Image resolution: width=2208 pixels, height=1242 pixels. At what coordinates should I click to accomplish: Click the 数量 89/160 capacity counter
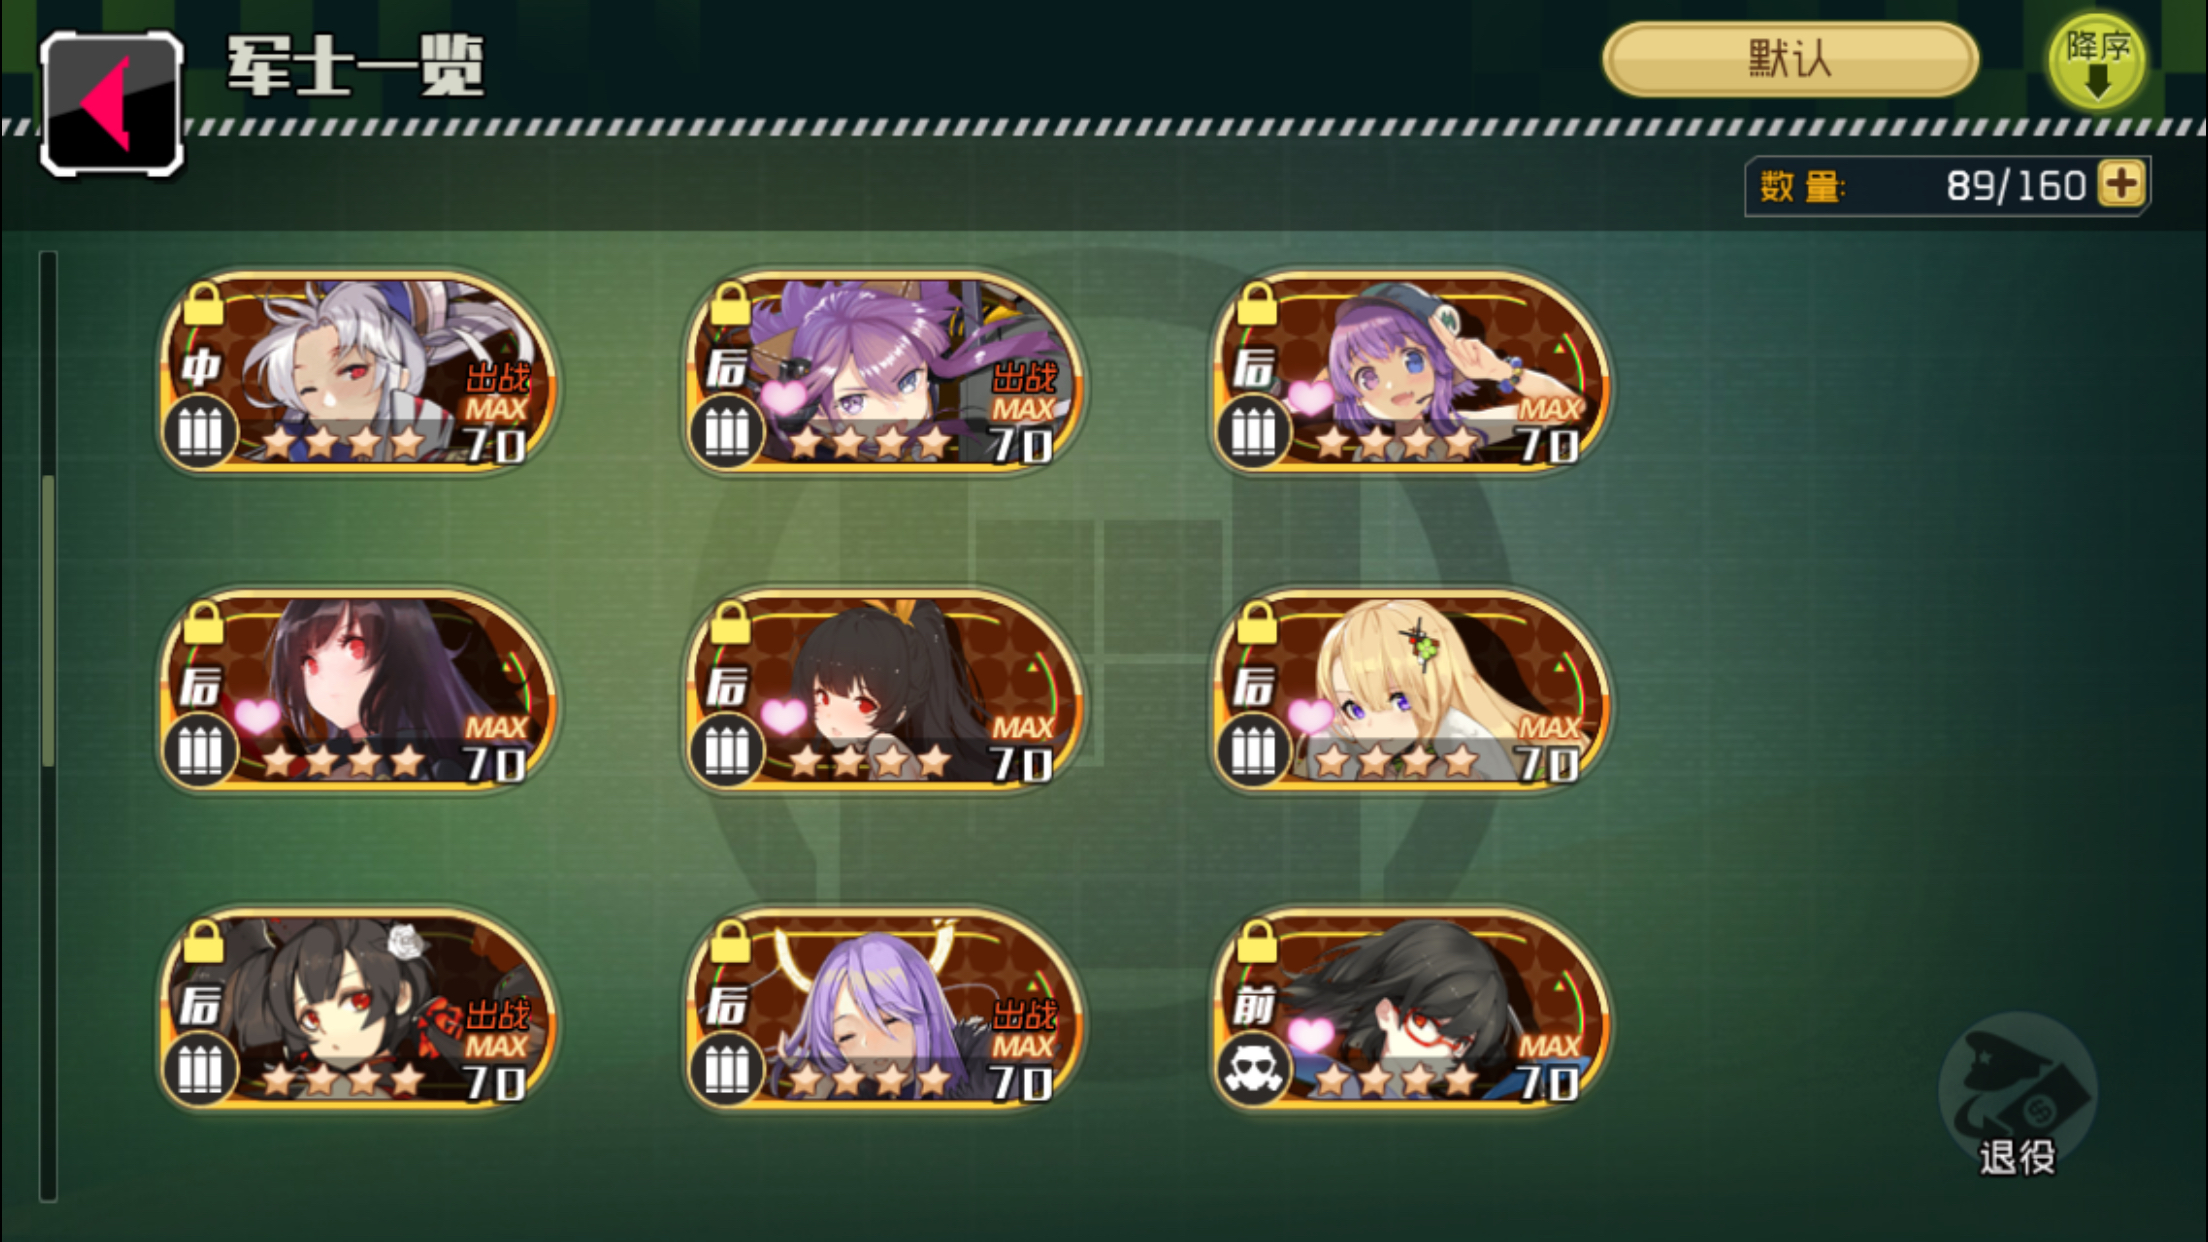pos(1947,186)
